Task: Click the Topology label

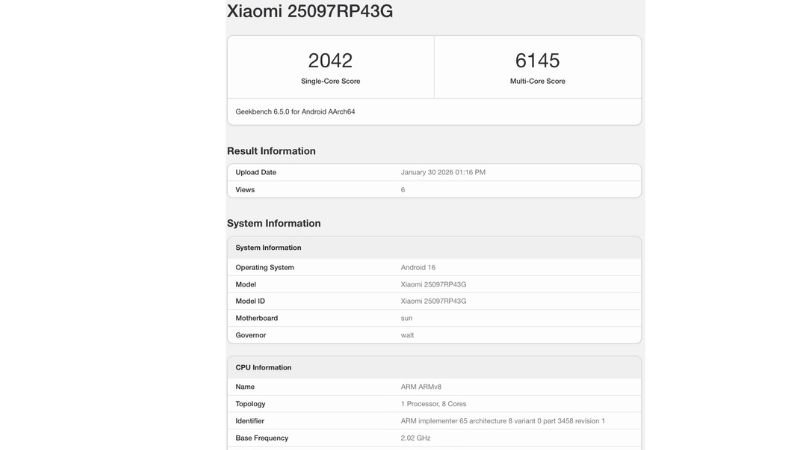Action: point(250,404)
